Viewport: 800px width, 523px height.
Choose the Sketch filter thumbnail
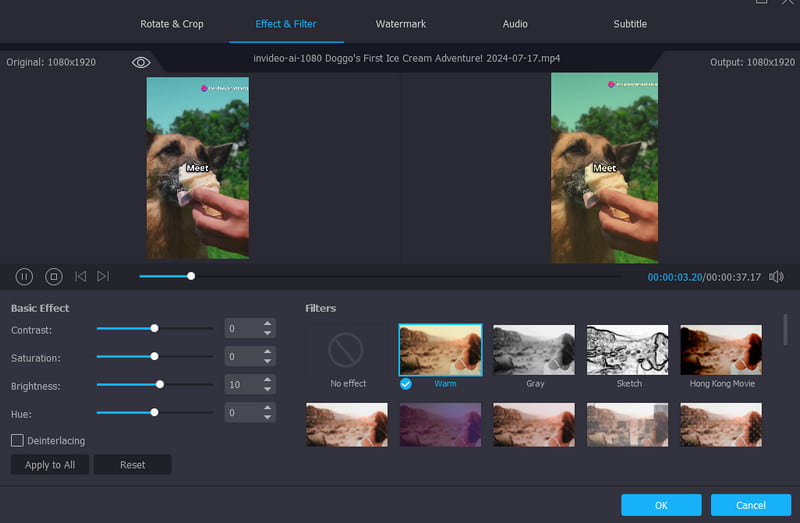(627, 350)
